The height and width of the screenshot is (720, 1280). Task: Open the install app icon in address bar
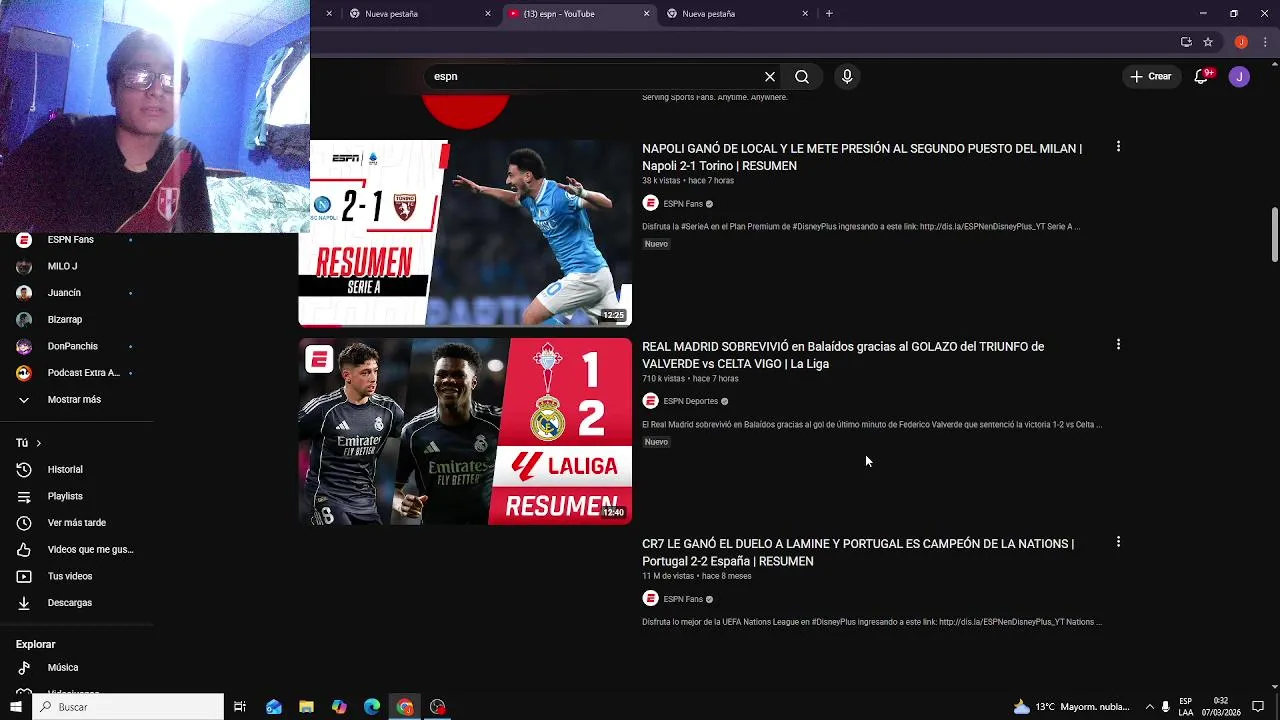[1186, 42]
